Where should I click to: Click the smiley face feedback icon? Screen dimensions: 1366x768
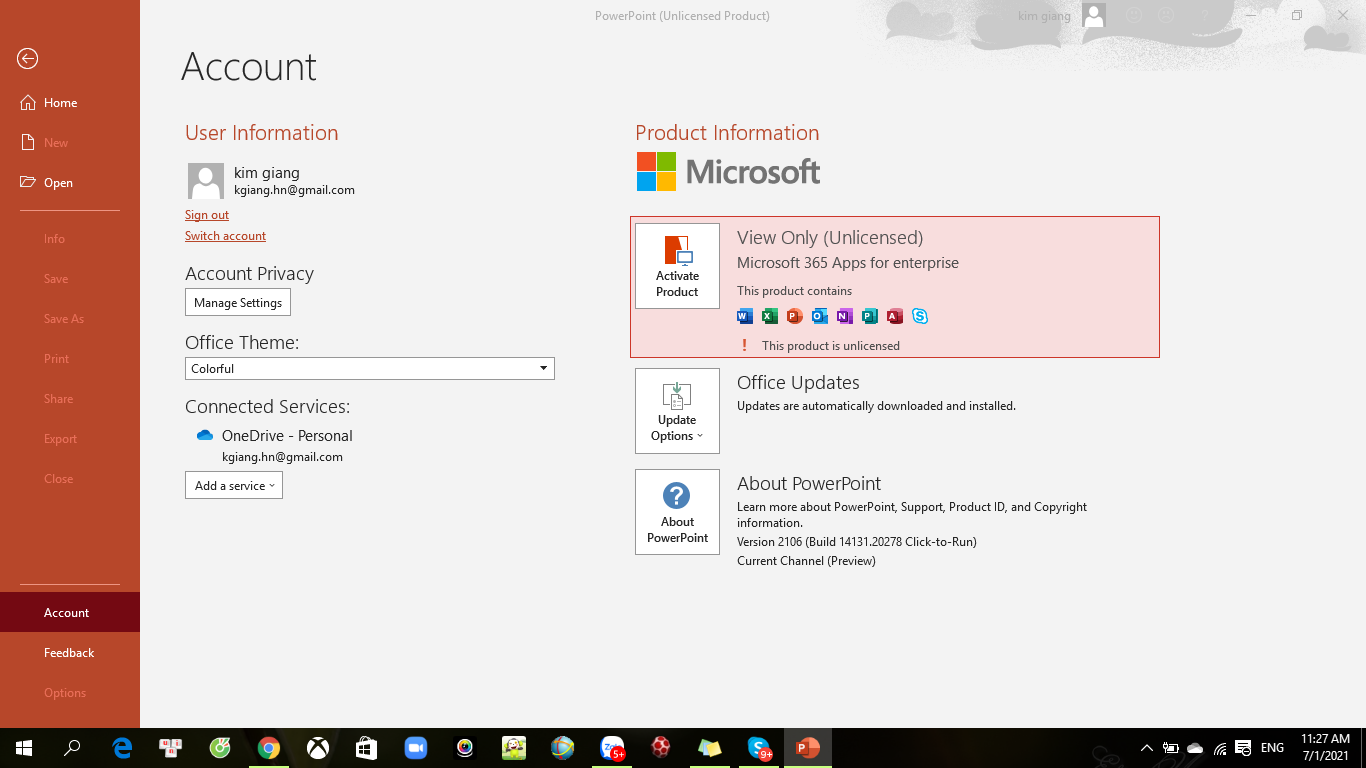click(x=1134, y=15)
